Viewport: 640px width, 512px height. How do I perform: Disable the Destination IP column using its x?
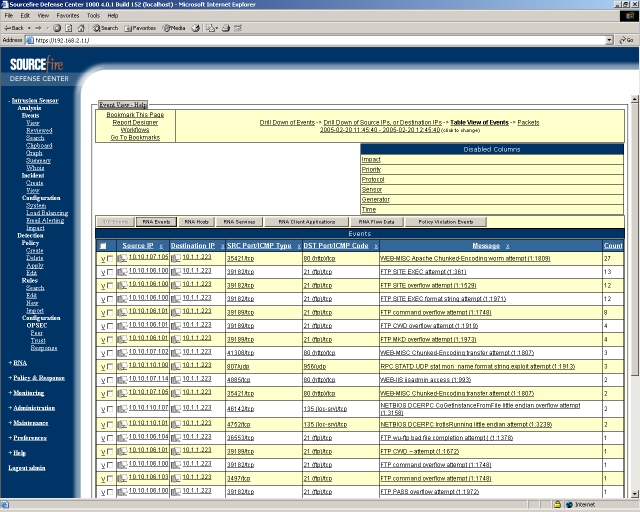(222, 246)
